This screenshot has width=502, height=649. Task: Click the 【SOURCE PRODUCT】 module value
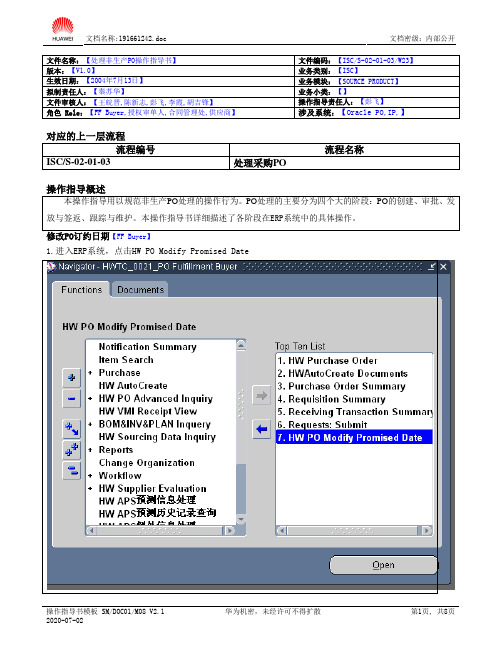pos(368,81)
